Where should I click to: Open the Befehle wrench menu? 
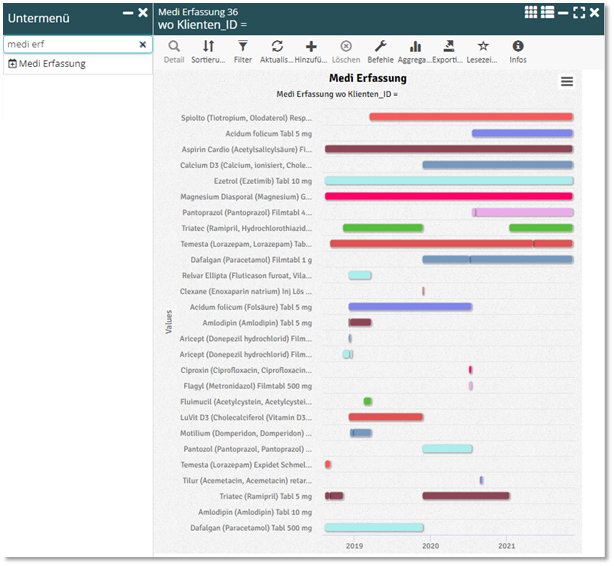(380, 47)
